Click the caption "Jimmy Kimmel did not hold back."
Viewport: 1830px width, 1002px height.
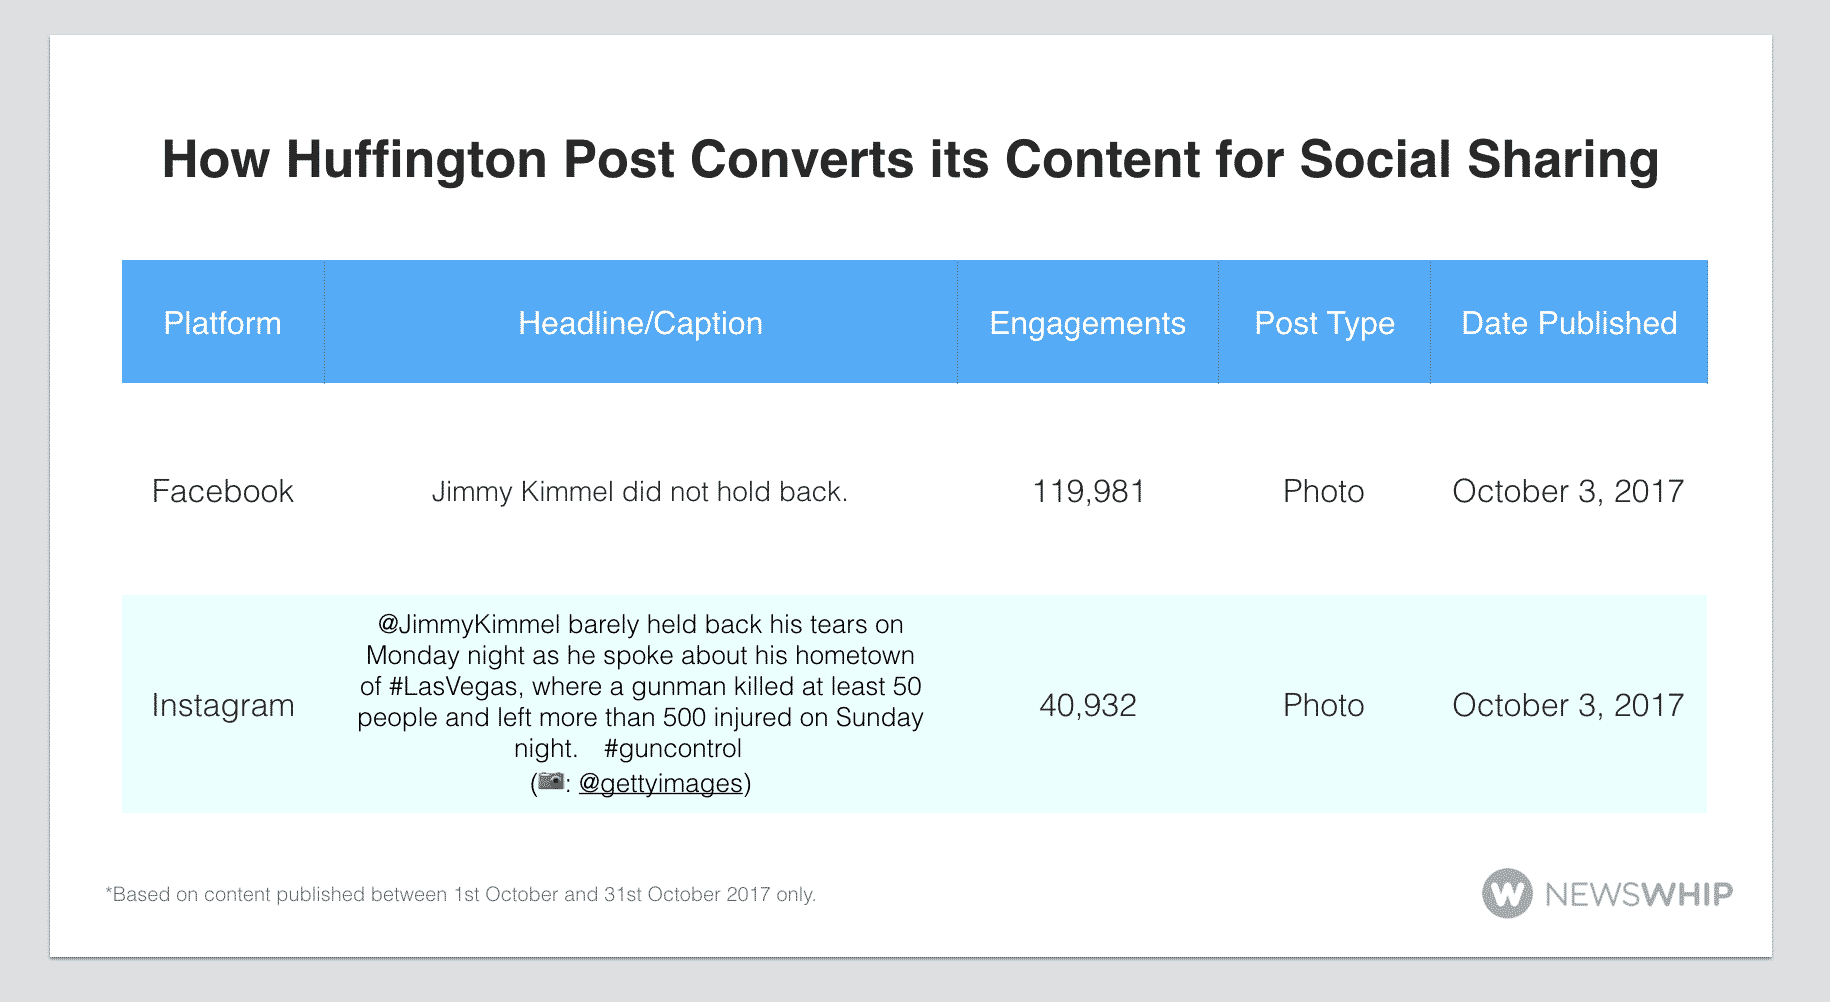(639, 492)
